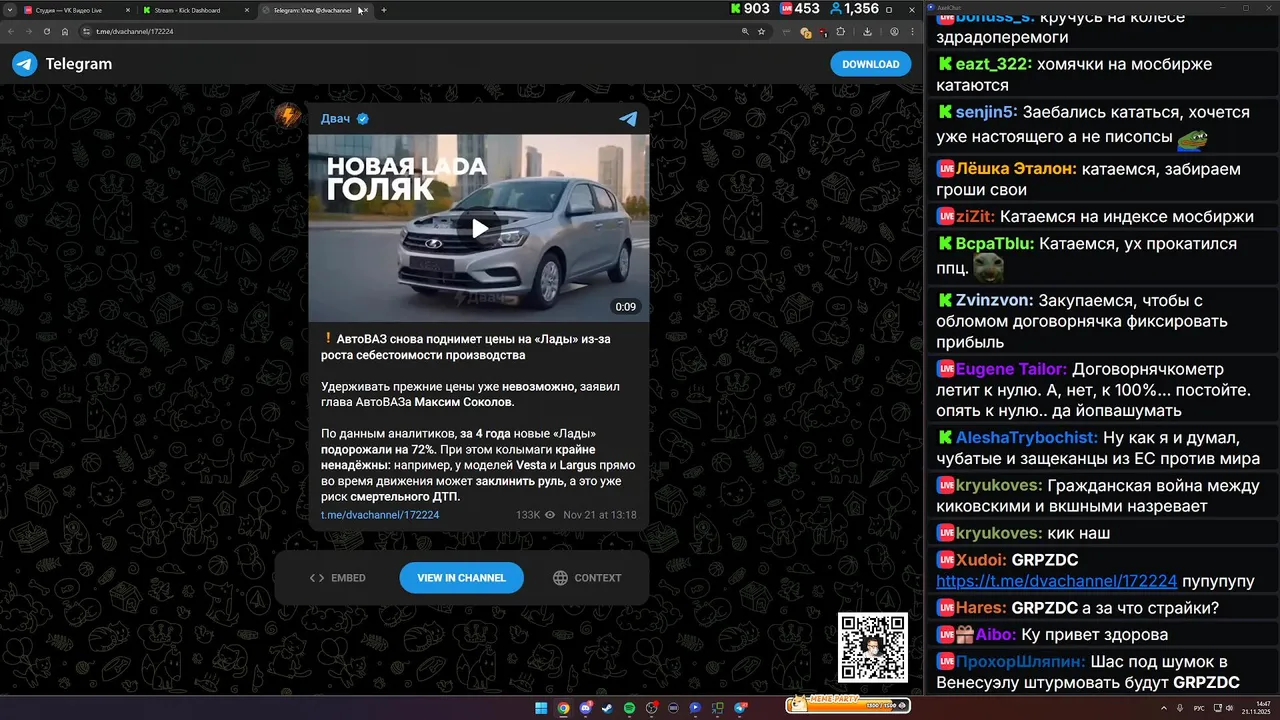Open the browser profile icon
This screenshot has height=720, width=1280.
[x=894, y=31]
